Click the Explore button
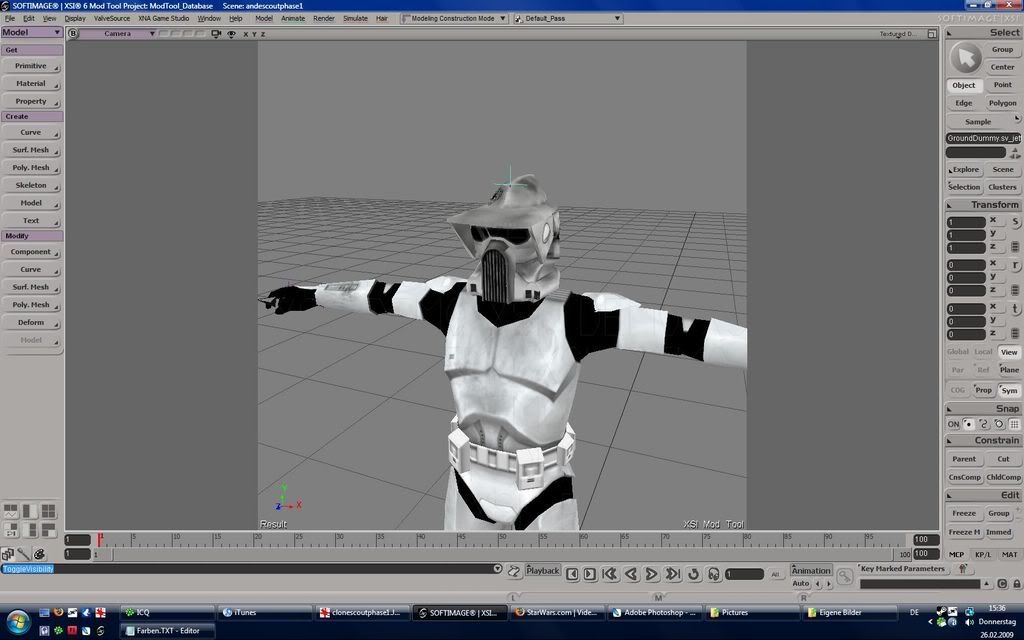This screenshot has width=1024, height=640. point(964,170)
